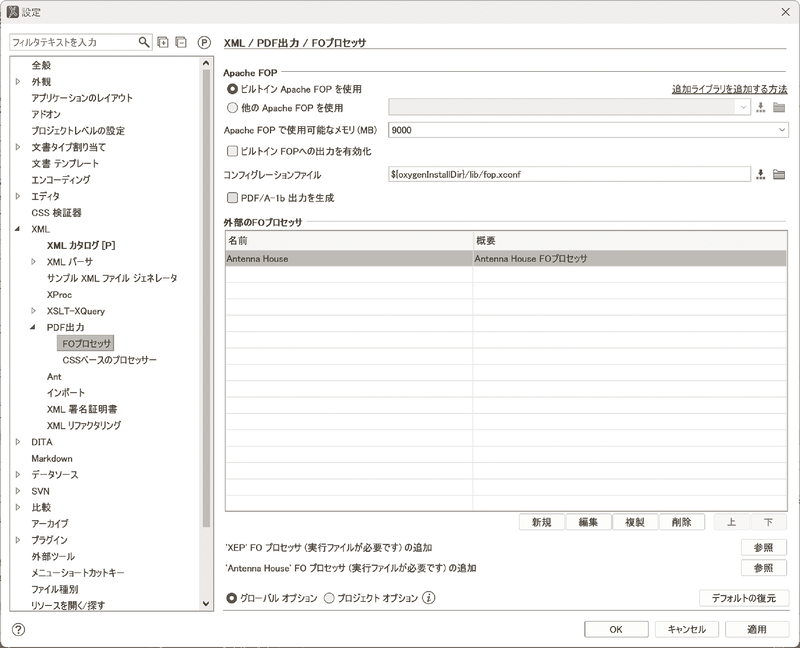Enable ビルトイン FOPへの出力を有効化 checkbox

tap(233, 151)
